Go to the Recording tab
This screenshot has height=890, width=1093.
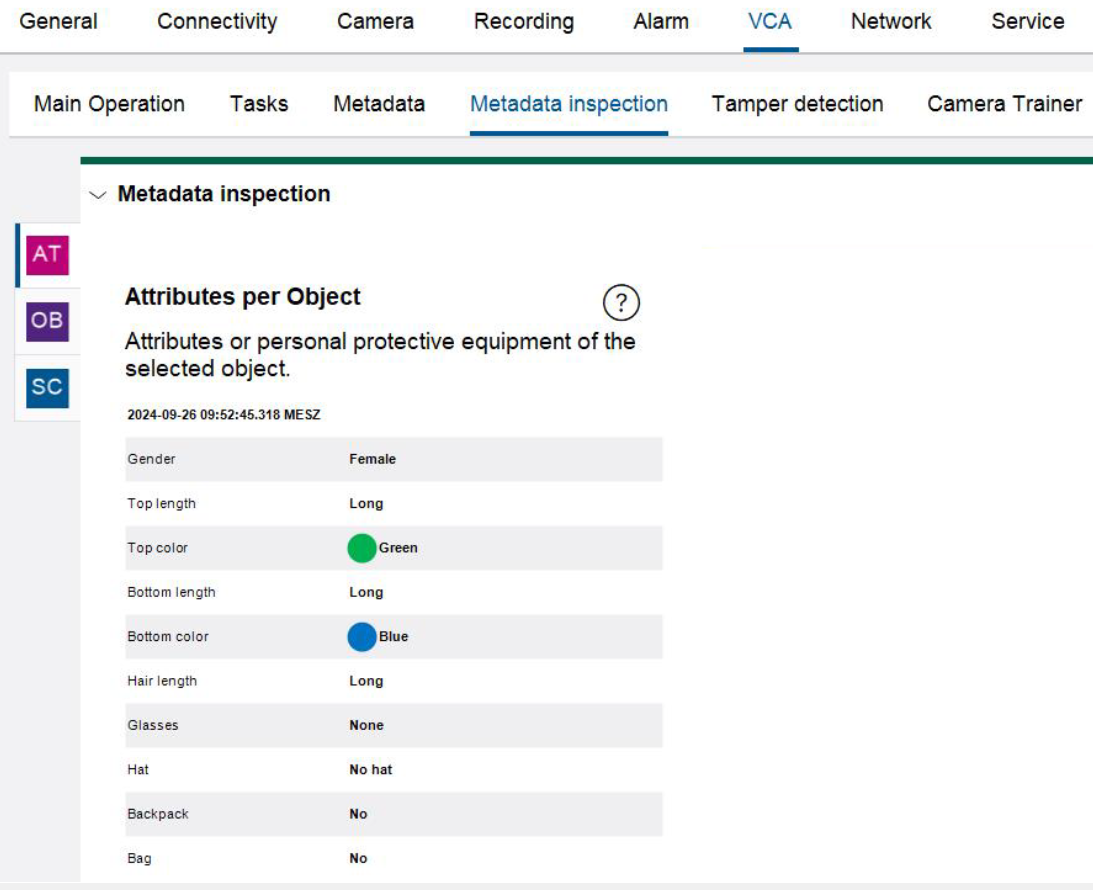tap(524, 22)
